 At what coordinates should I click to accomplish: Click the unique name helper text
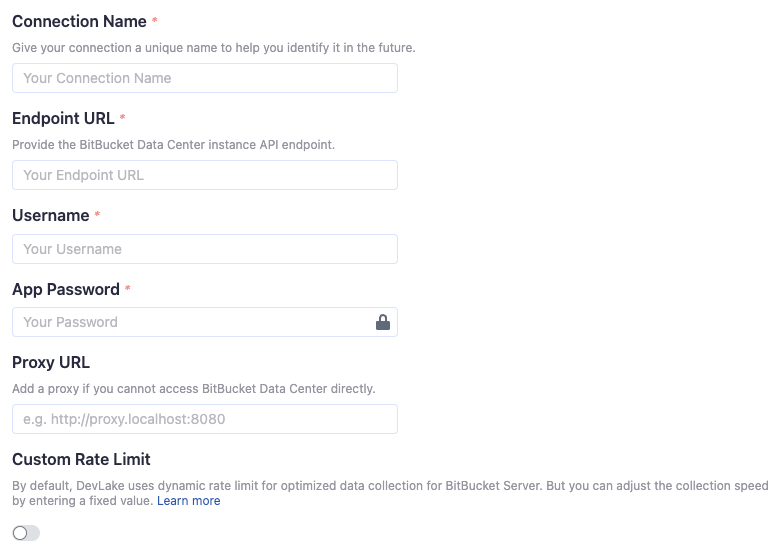click(213, 47)
